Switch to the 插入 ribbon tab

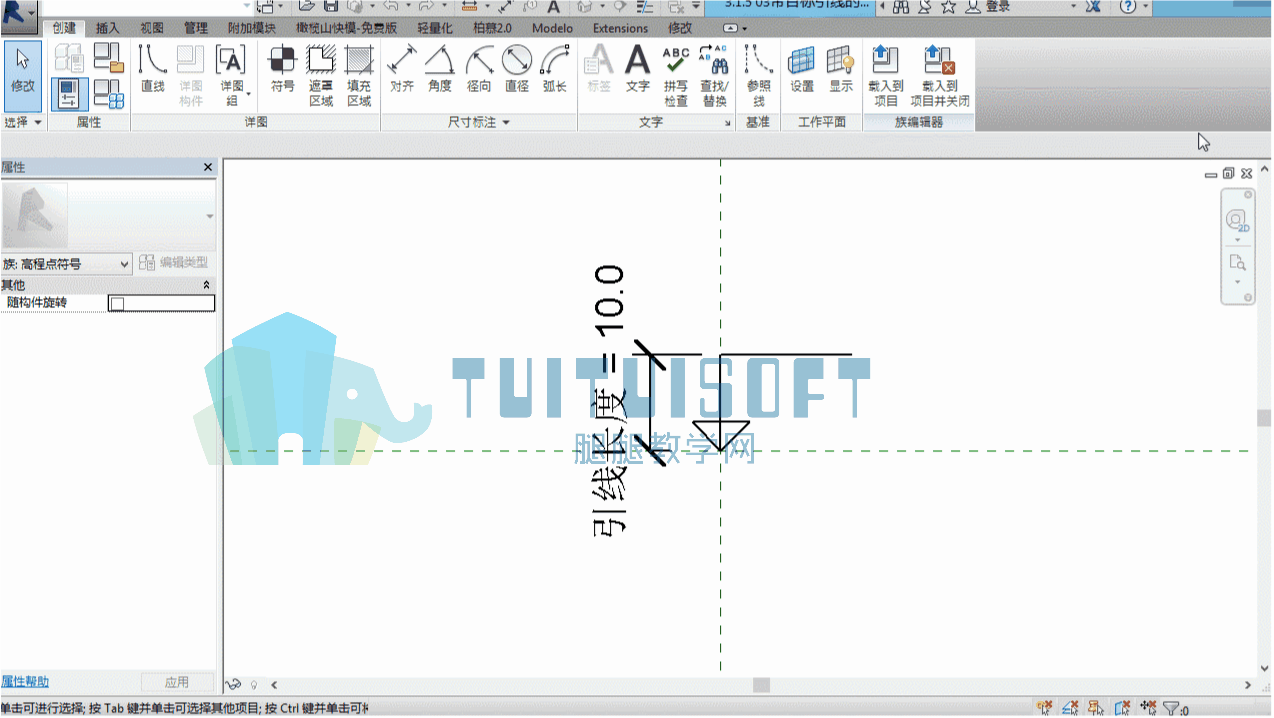point(108,28)
